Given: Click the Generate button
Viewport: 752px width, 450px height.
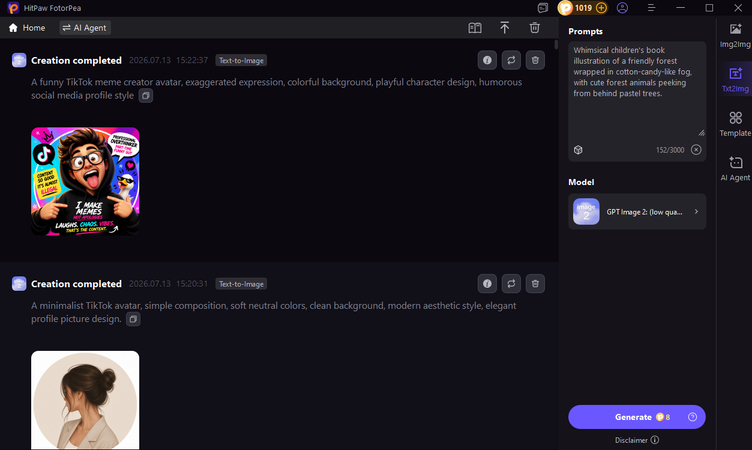Looking at the screenshot, I should click(x=636, y=417).
